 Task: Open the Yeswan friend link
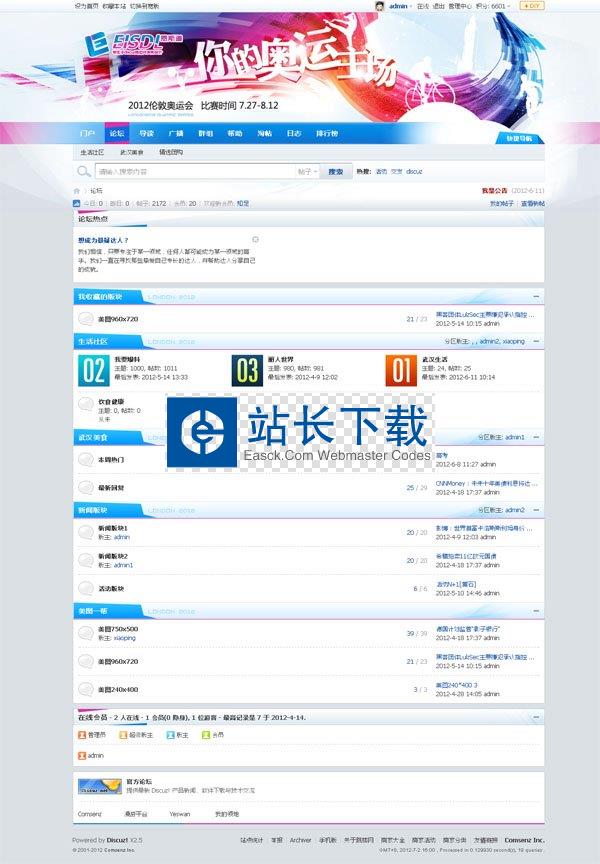click(x=180, y=814)
